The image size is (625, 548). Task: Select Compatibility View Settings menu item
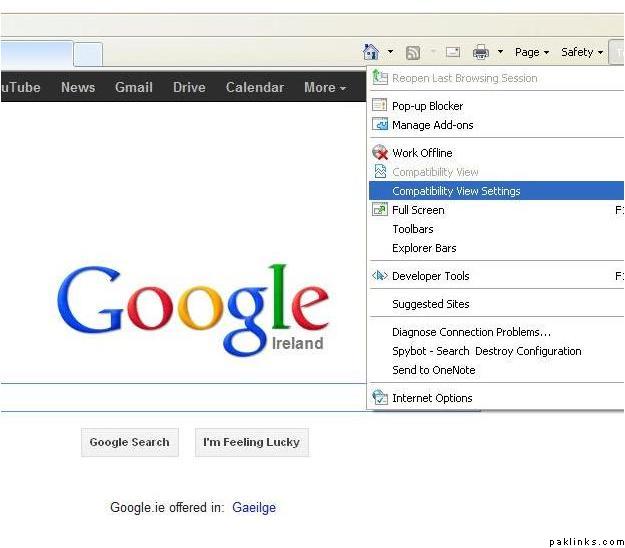pyautogui.click(x=456, y=191)
